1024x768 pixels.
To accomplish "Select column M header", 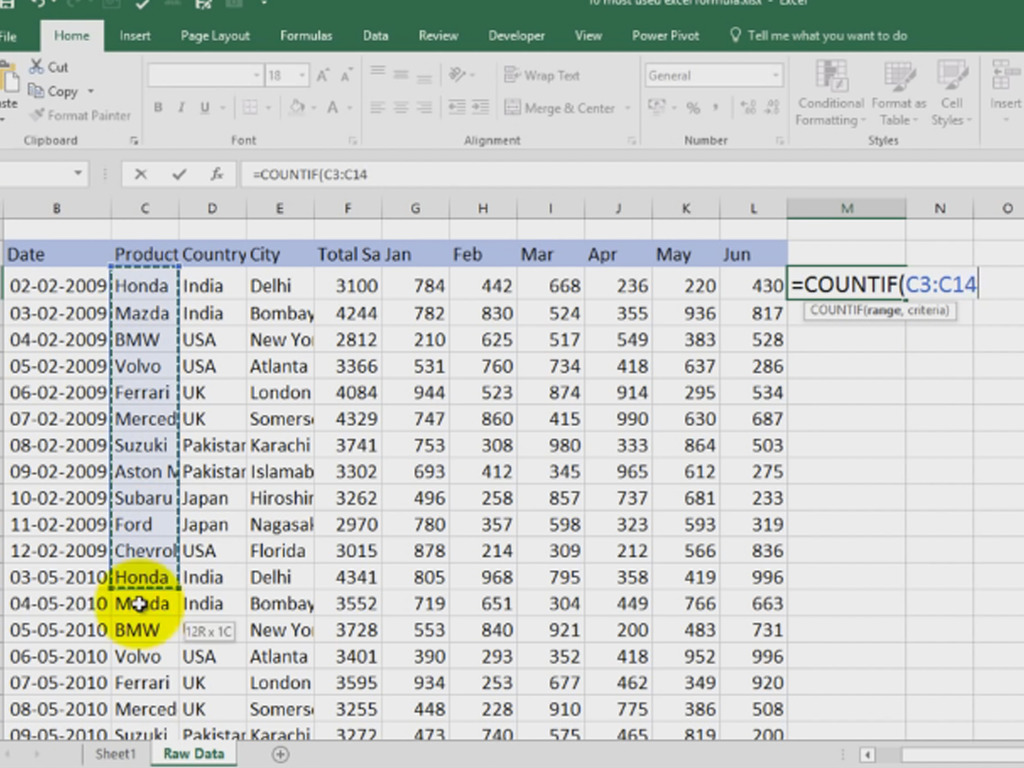I will click(x=846, y=208).
